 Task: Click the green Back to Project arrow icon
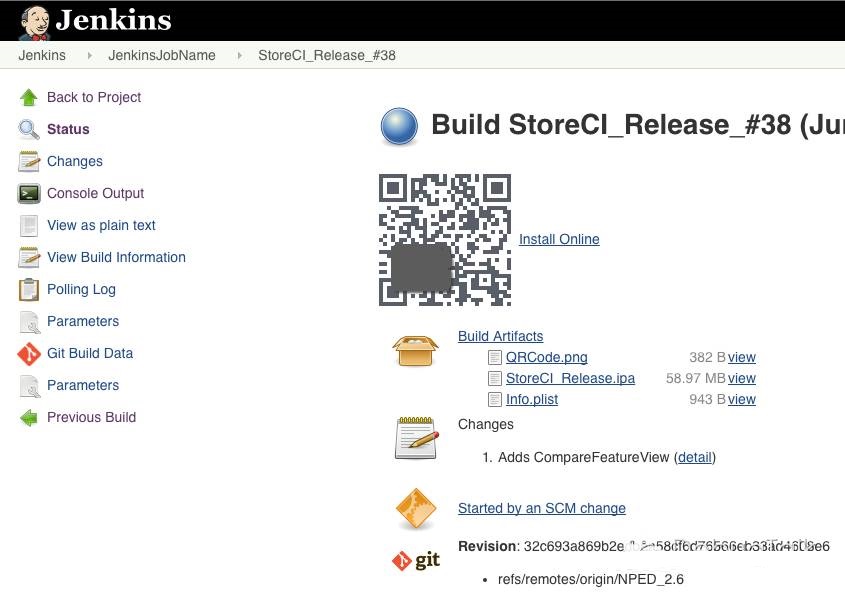click(29, 97)
